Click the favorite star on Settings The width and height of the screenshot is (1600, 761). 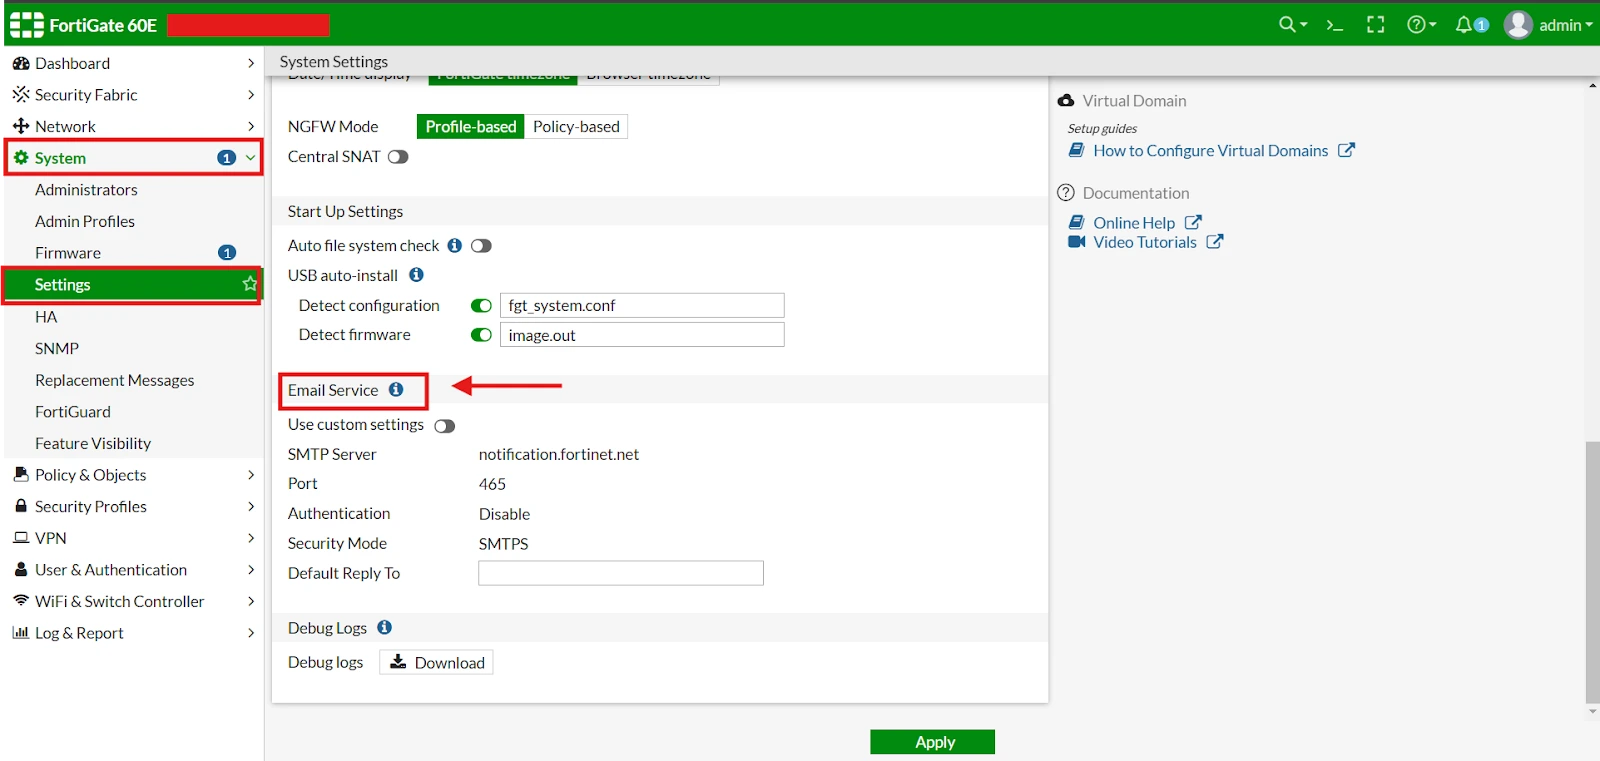coord(249,285)
